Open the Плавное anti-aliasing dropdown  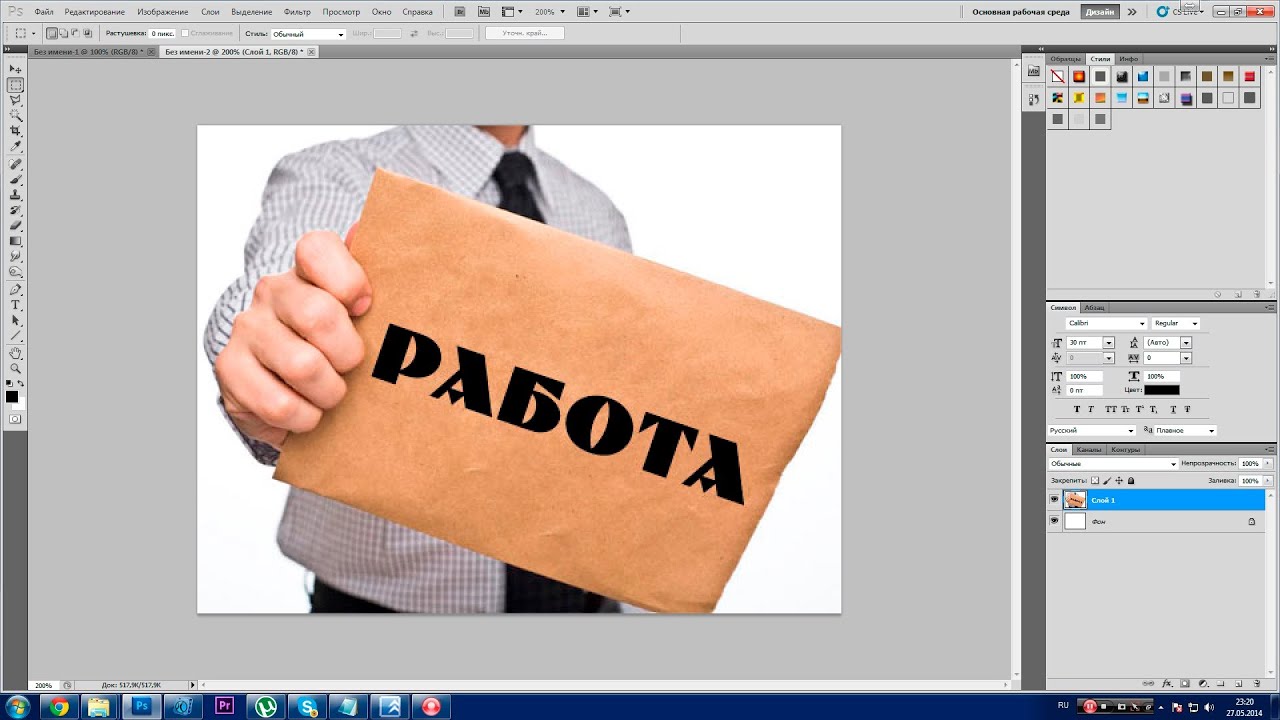click(1185, 430)
